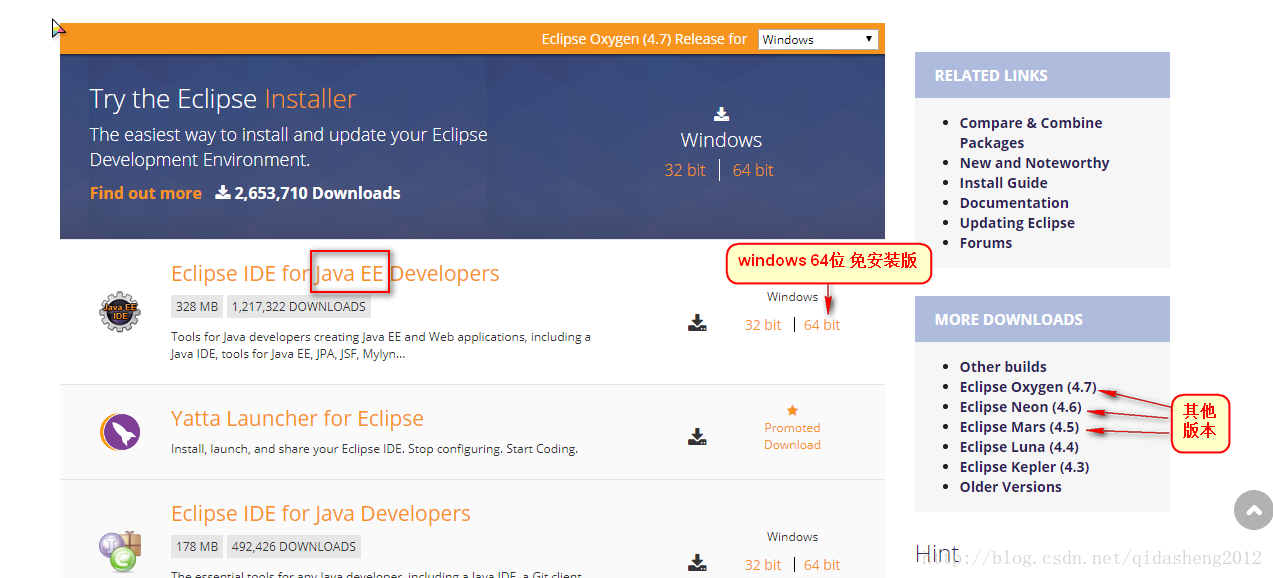Download Eclipse Installer 64 bit

pos(753,170)
